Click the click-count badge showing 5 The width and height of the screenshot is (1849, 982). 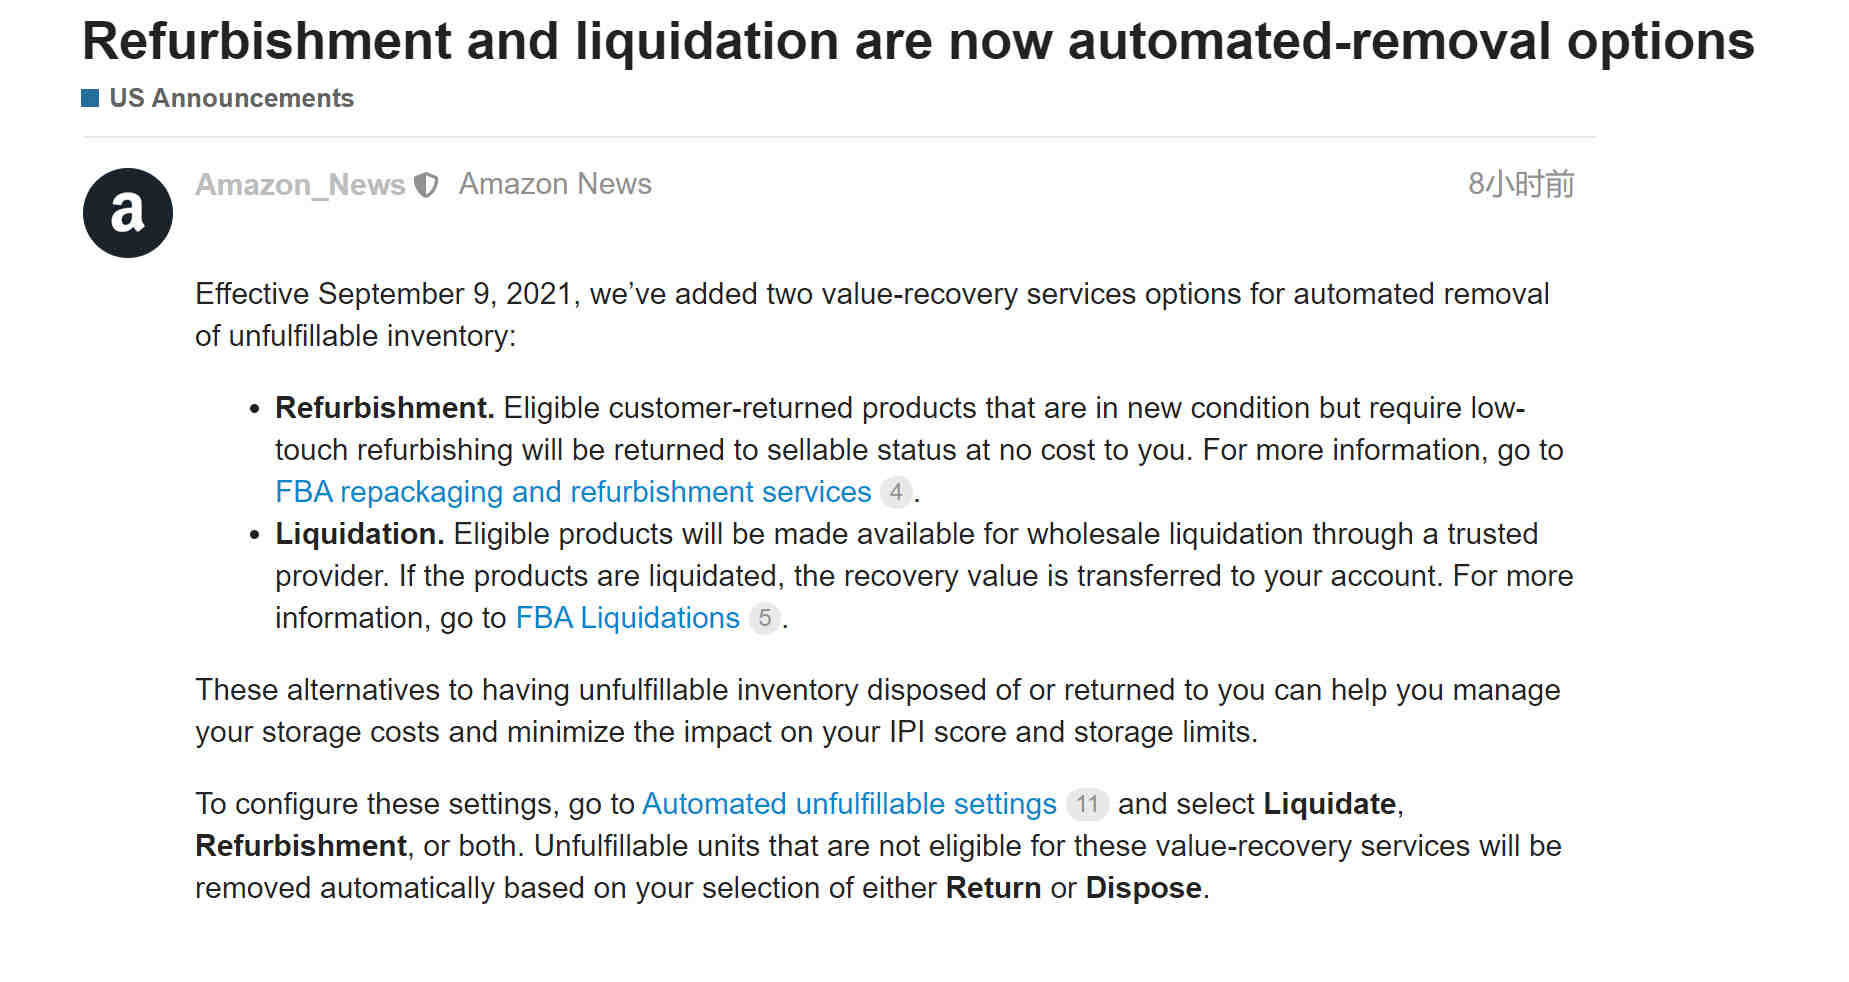click(764, 618)
